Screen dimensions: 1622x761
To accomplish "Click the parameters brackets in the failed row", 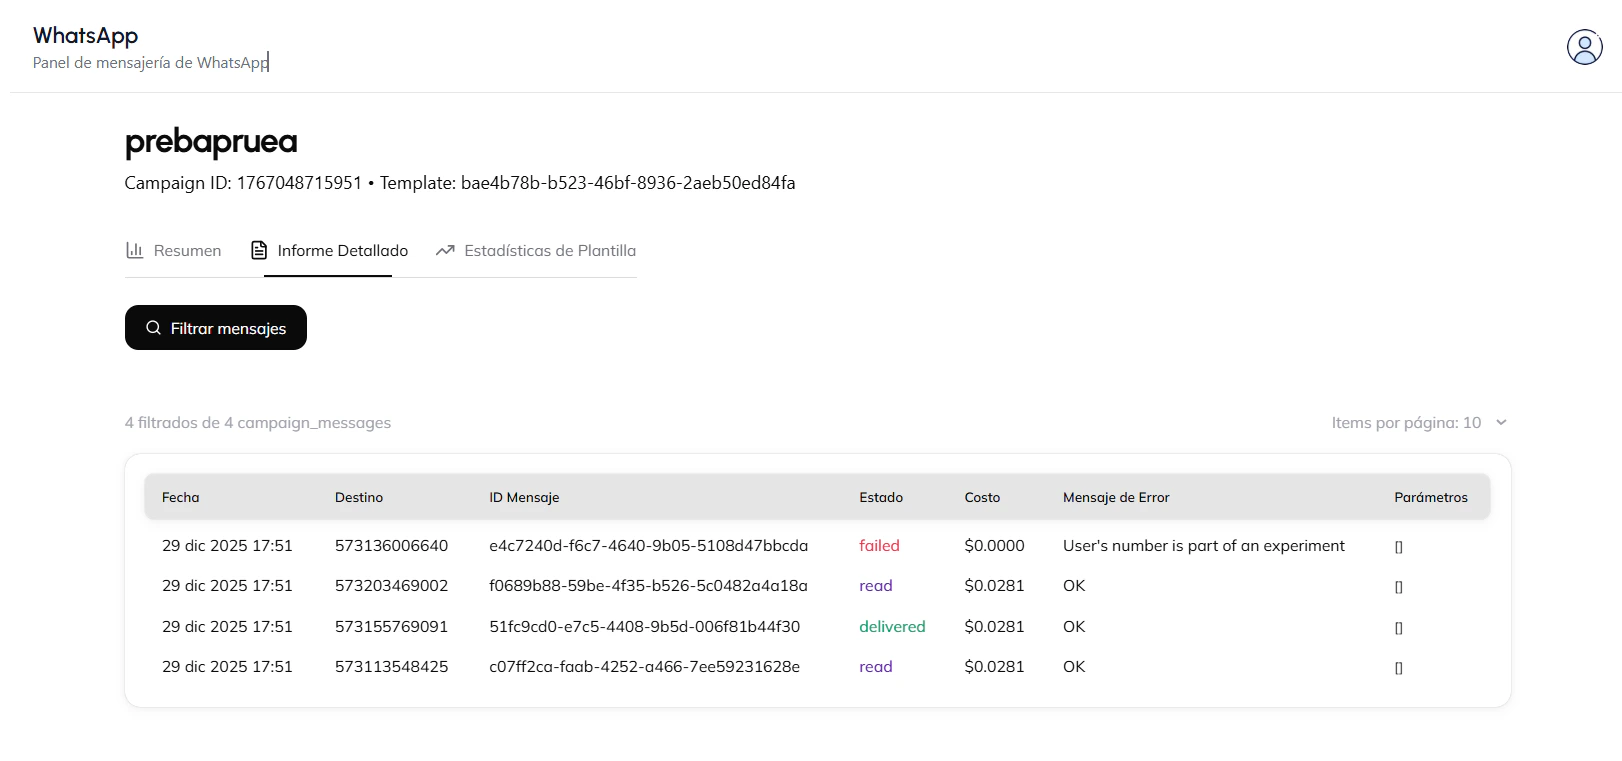I will [1399, 547].
